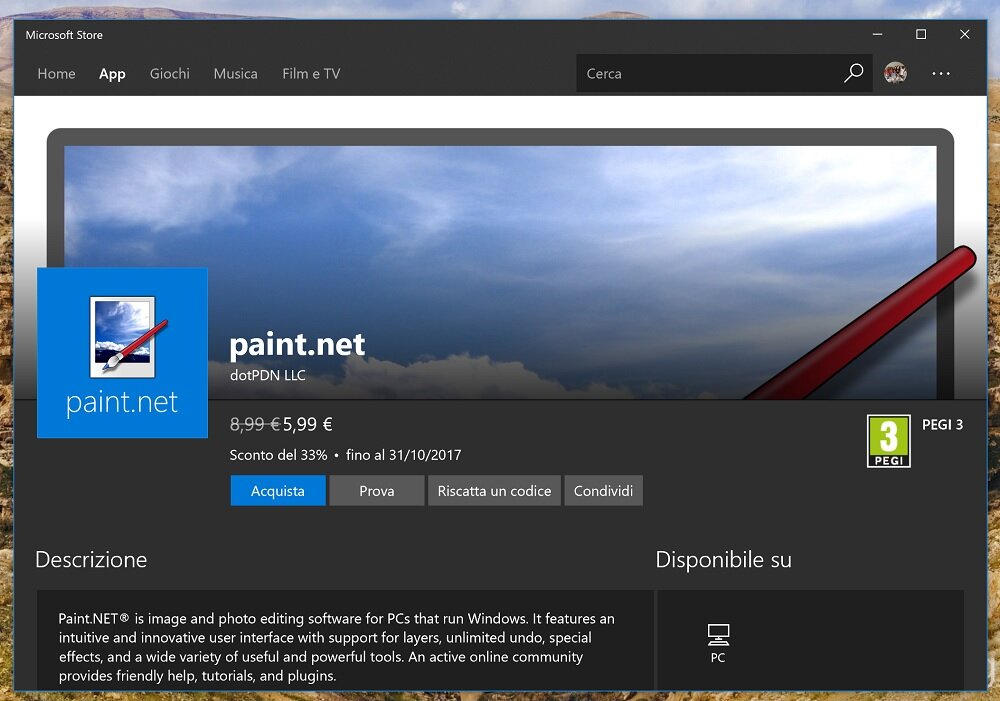Open the Musica section
This screenshot has height=701, width=1000.
coord(235,73)
